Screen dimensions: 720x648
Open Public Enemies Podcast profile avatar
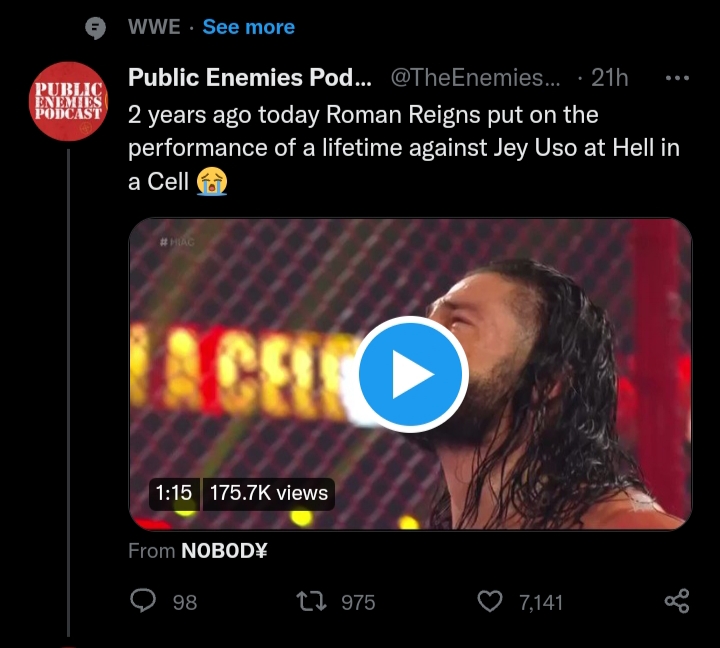68,101
